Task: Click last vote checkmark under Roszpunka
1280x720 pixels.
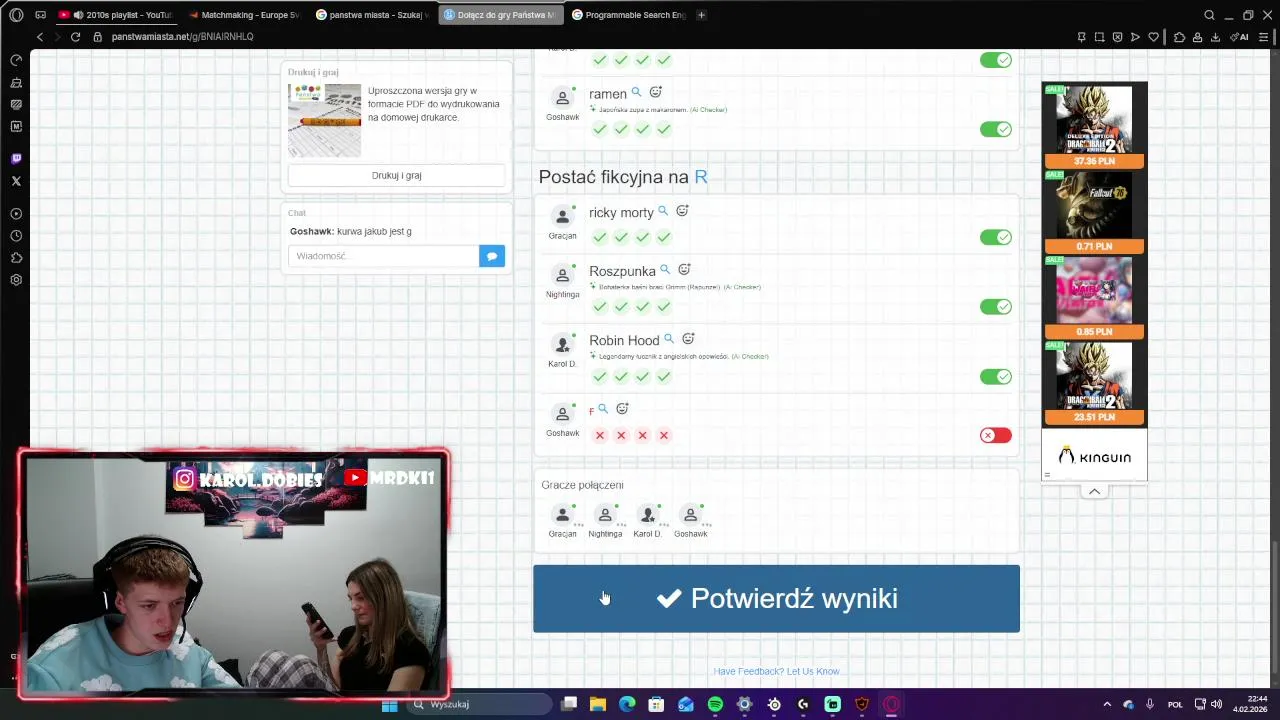Action: 663,307
